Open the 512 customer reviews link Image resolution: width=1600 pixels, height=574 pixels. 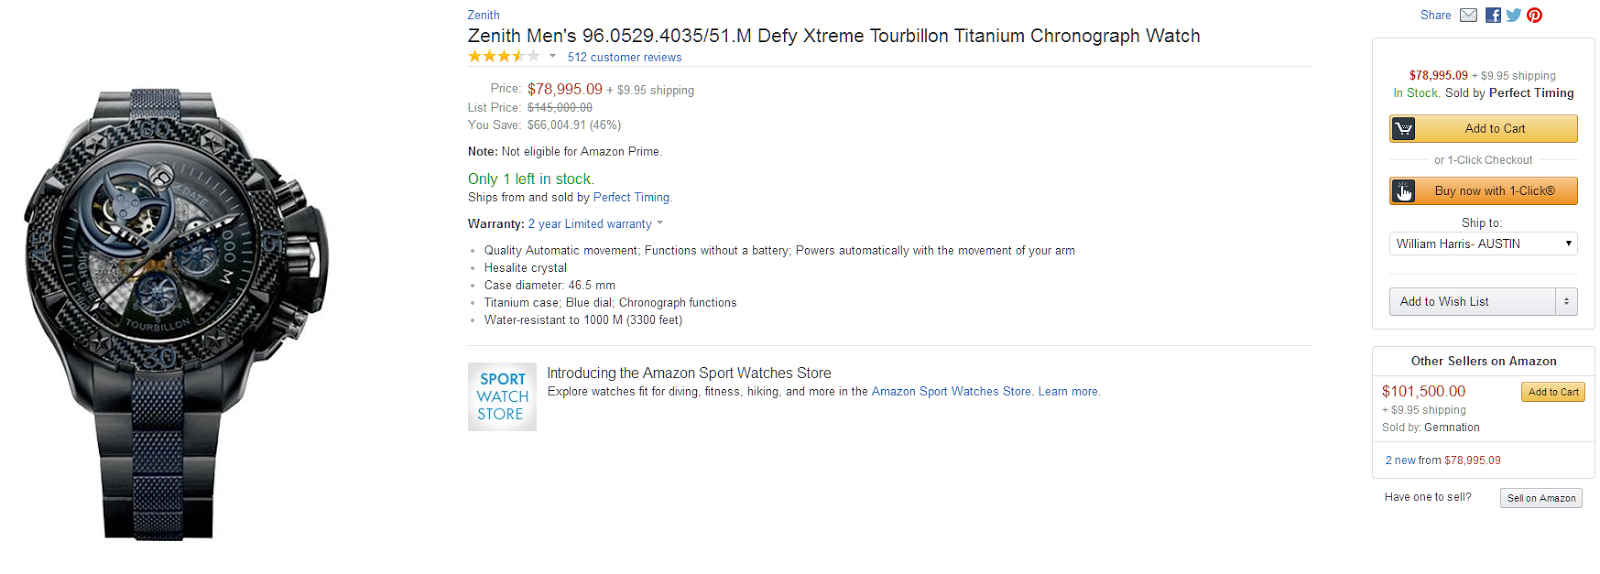[x=624, y=58]
